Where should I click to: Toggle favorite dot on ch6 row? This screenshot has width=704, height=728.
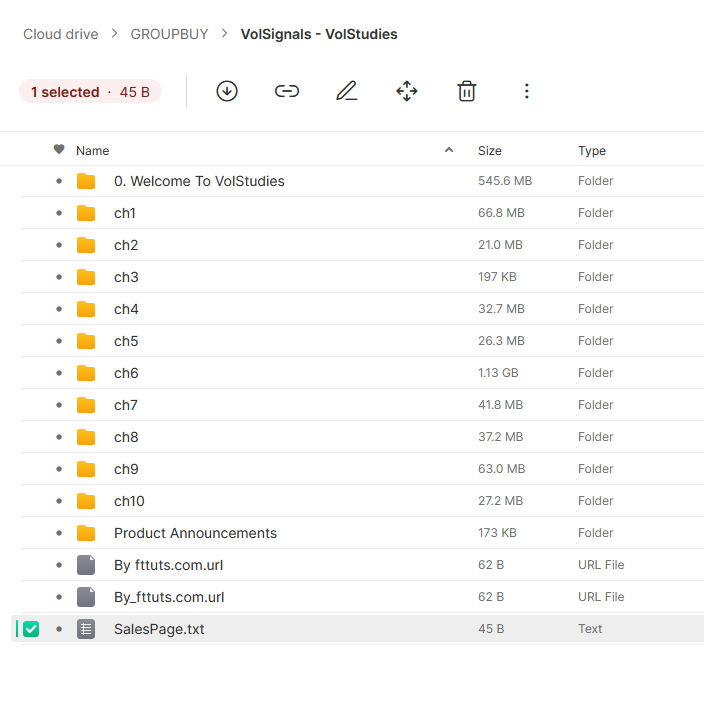(x=59, y=373)
